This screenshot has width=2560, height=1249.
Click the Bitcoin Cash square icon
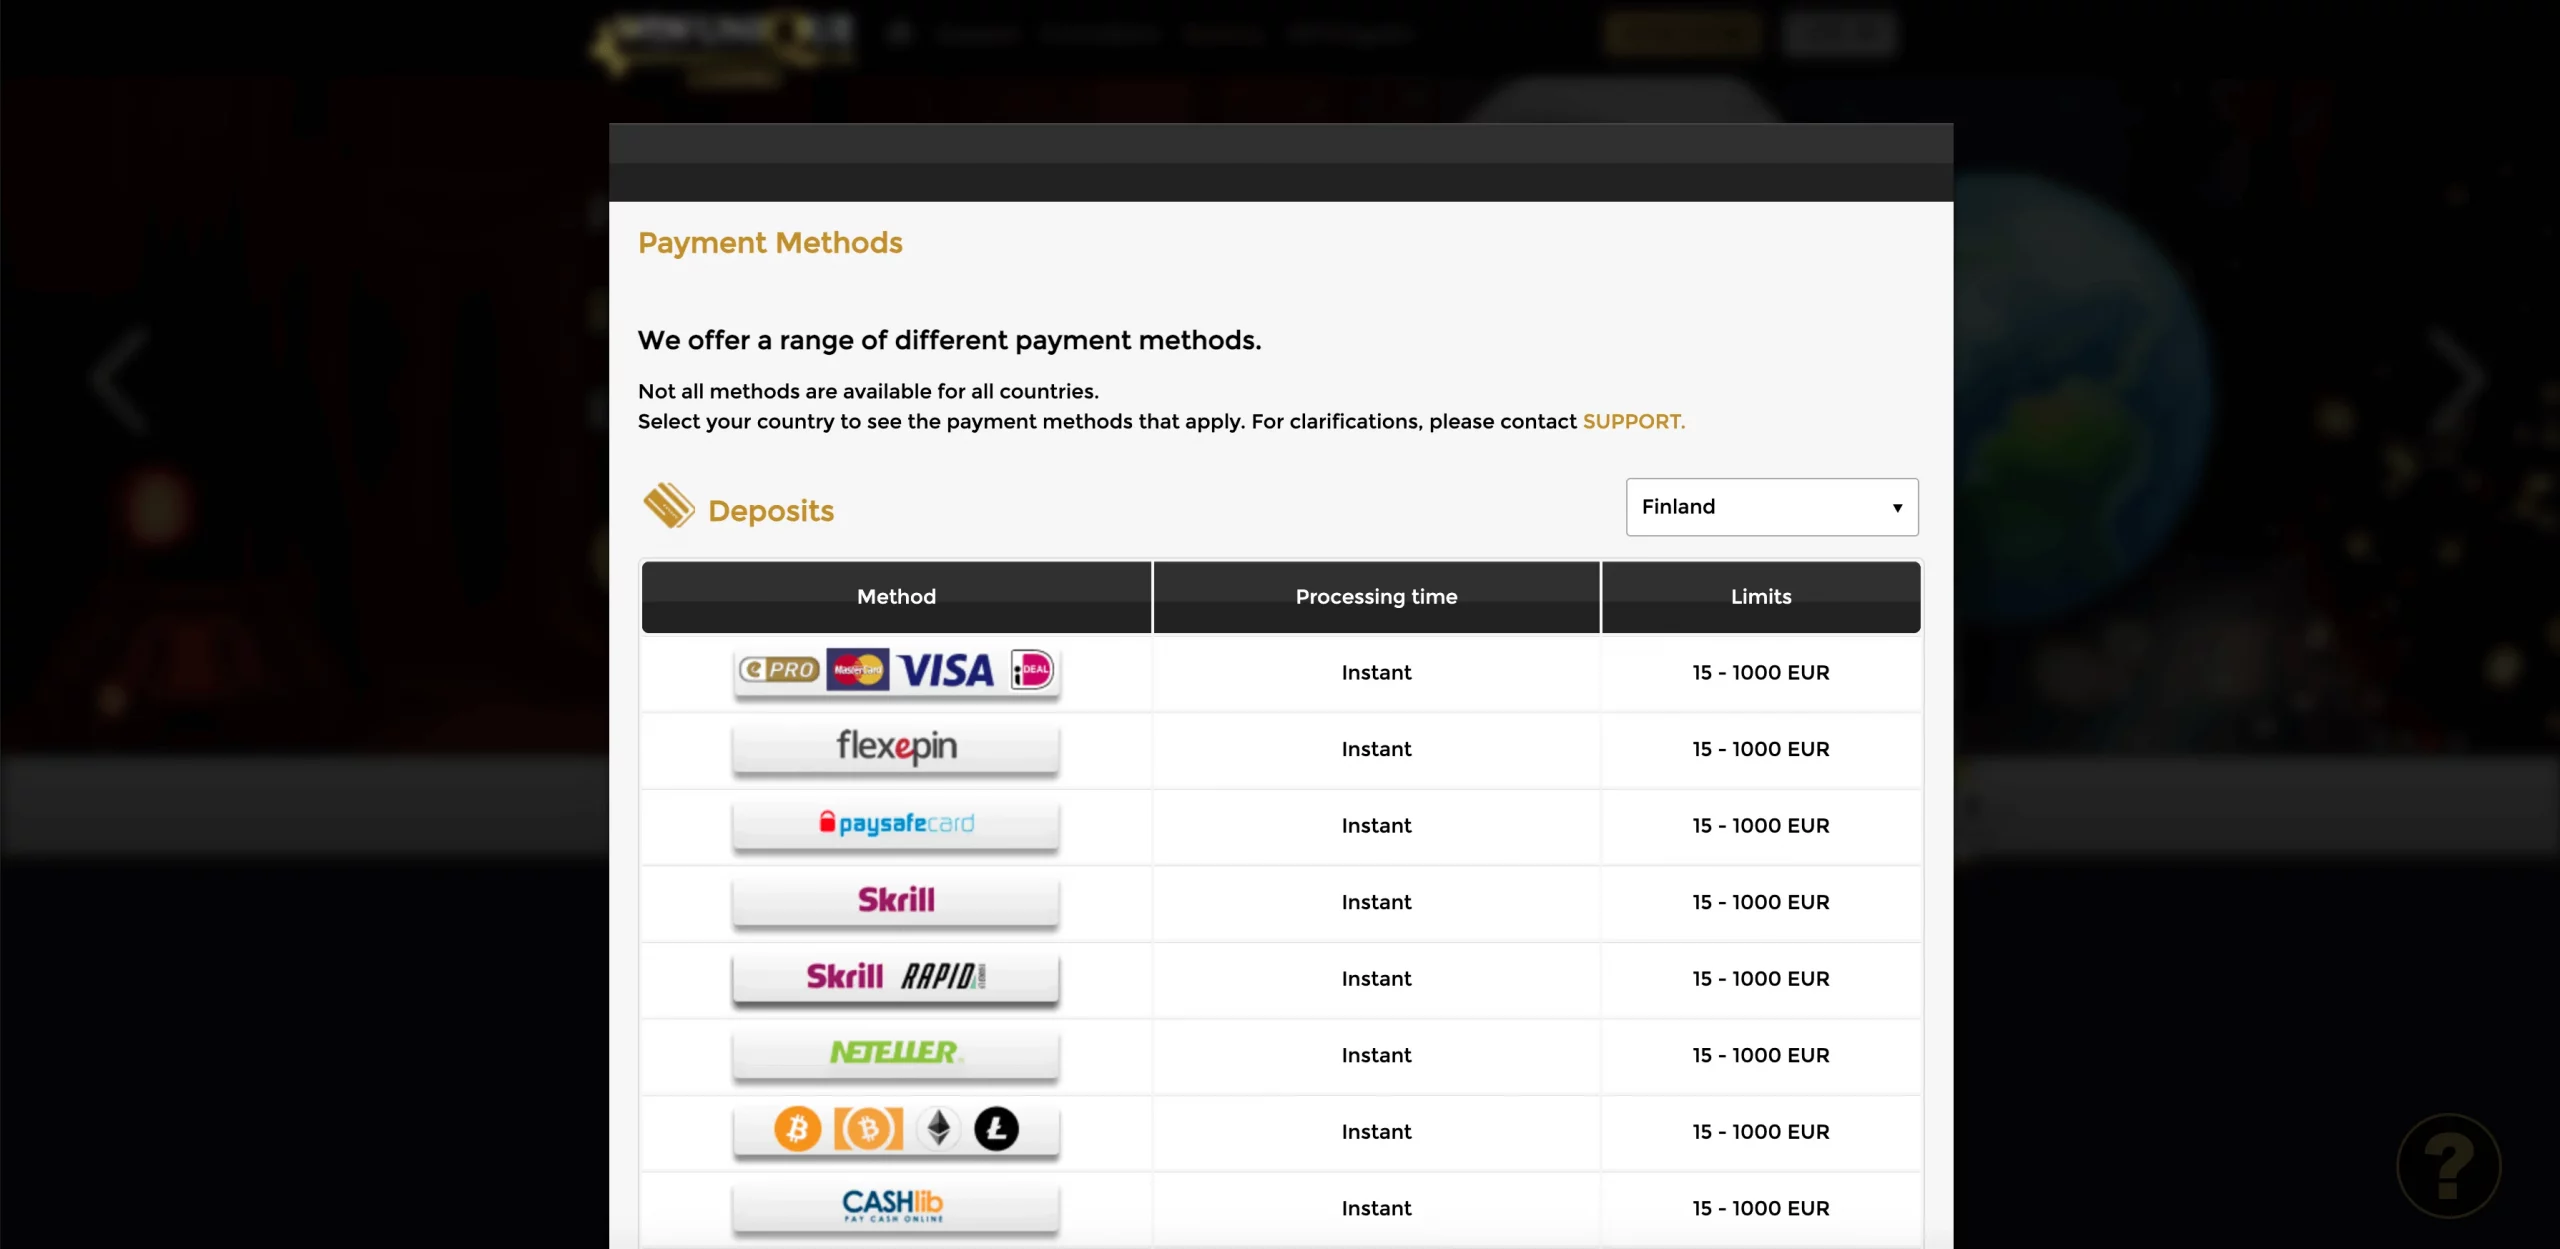pos(868,1130)
